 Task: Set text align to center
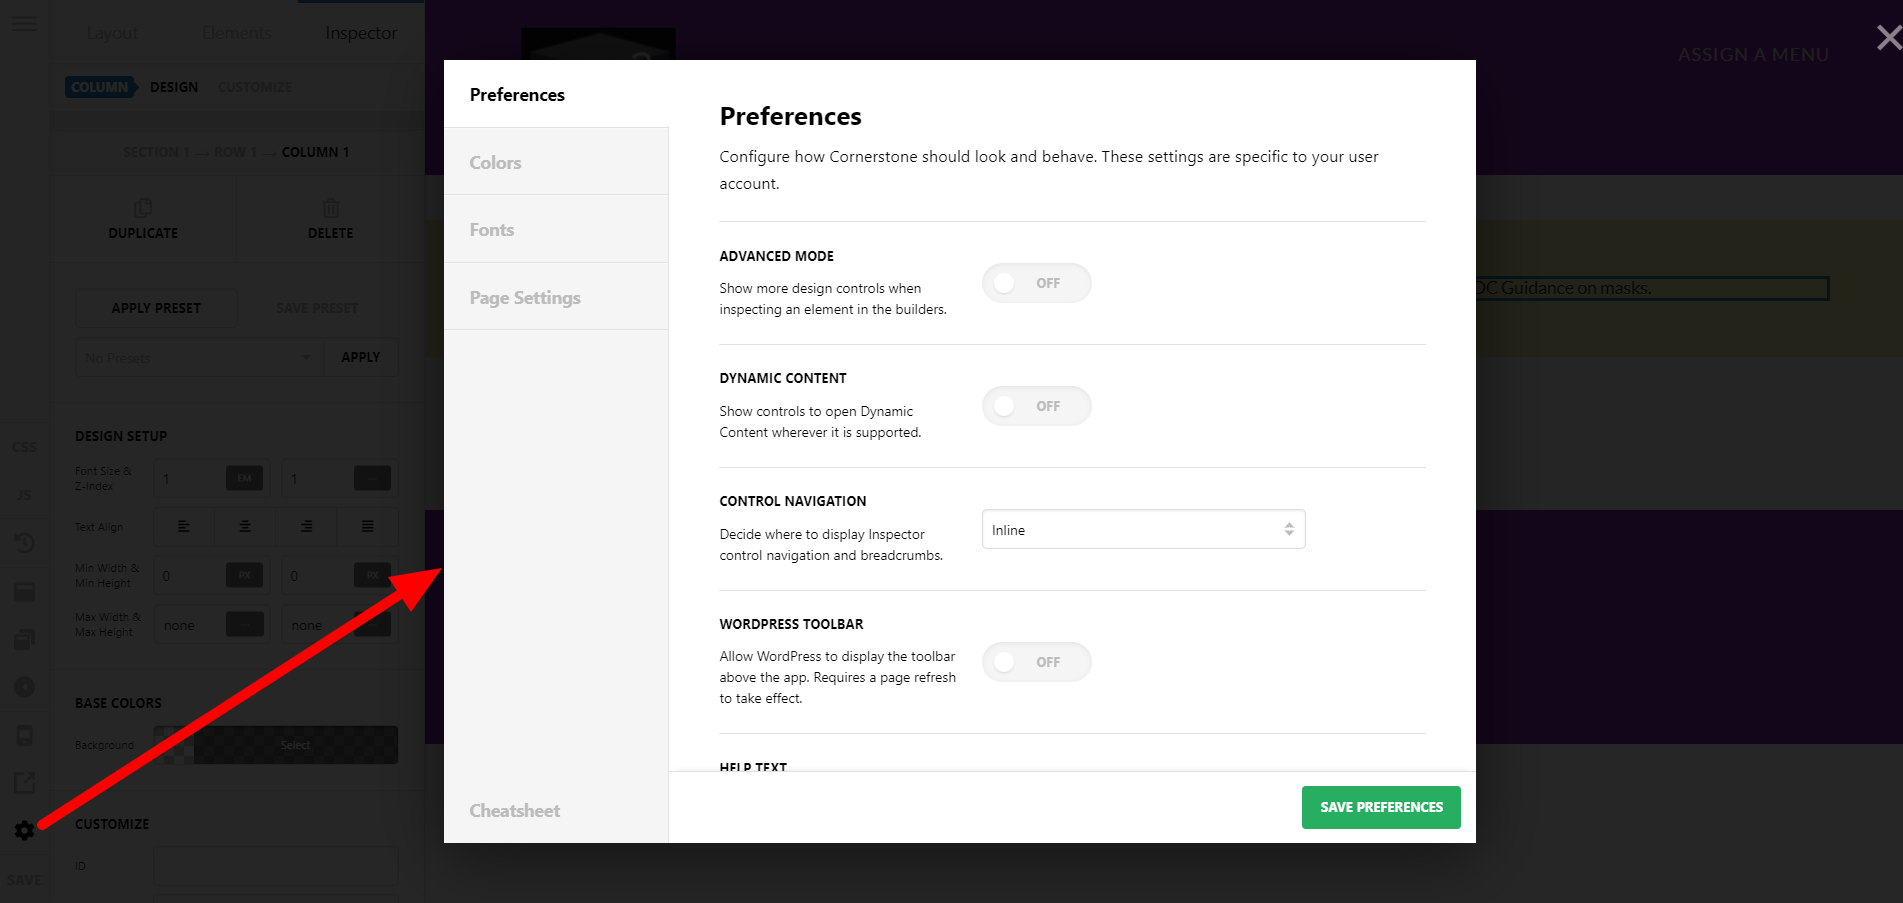[245, 526]
